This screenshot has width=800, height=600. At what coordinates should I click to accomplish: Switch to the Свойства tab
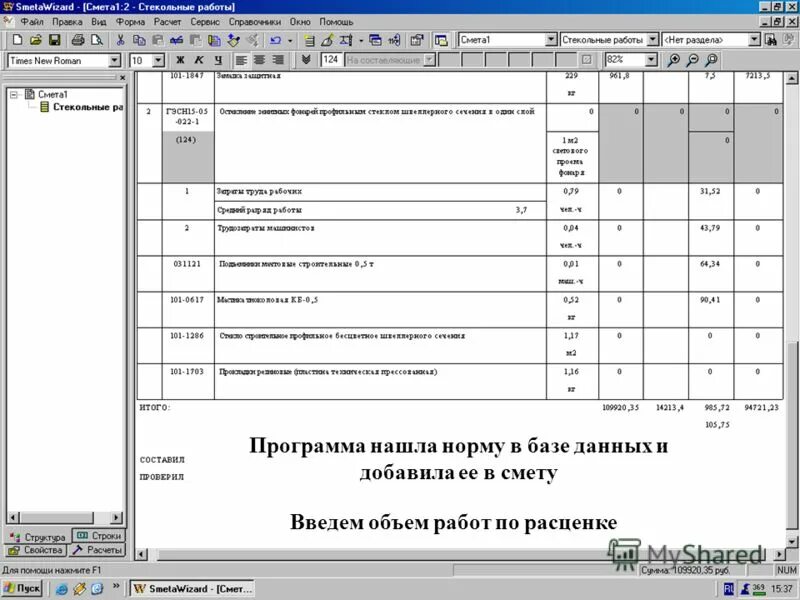pos(35,550)
